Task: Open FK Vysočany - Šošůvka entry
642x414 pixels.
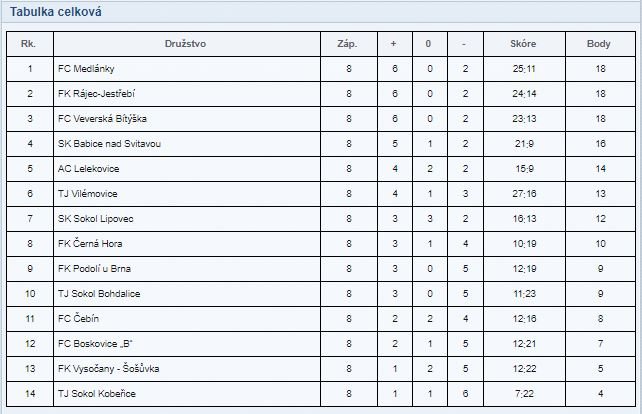Action: (x=108, y=369)
